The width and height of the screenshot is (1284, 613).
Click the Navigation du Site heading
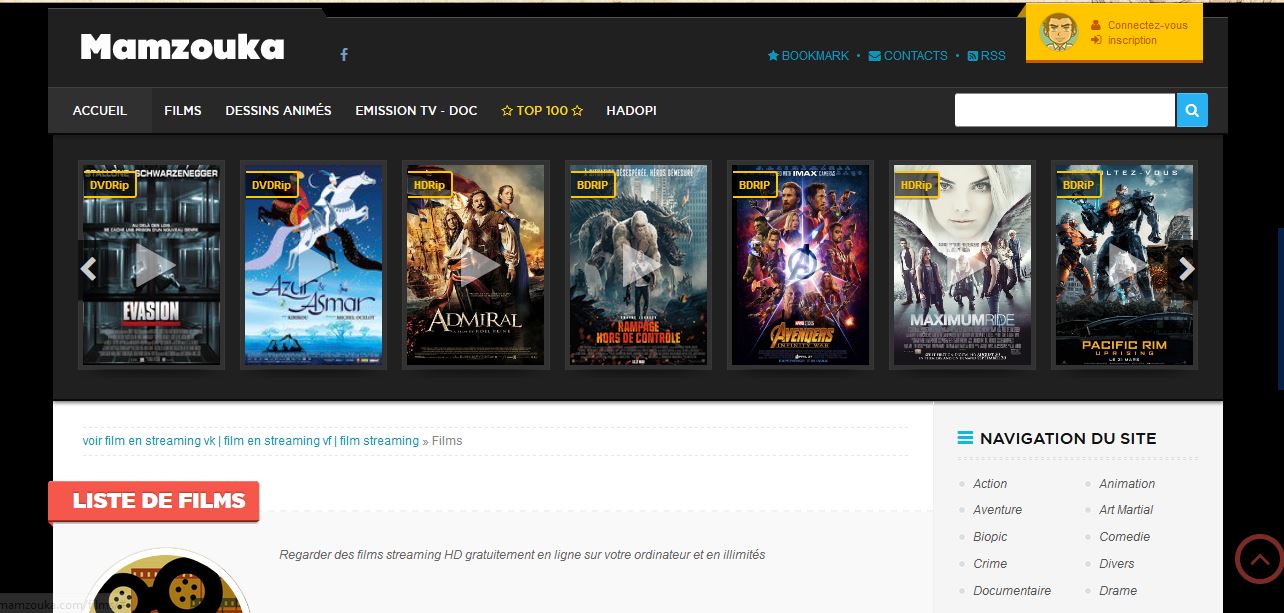coord(1068,438)
